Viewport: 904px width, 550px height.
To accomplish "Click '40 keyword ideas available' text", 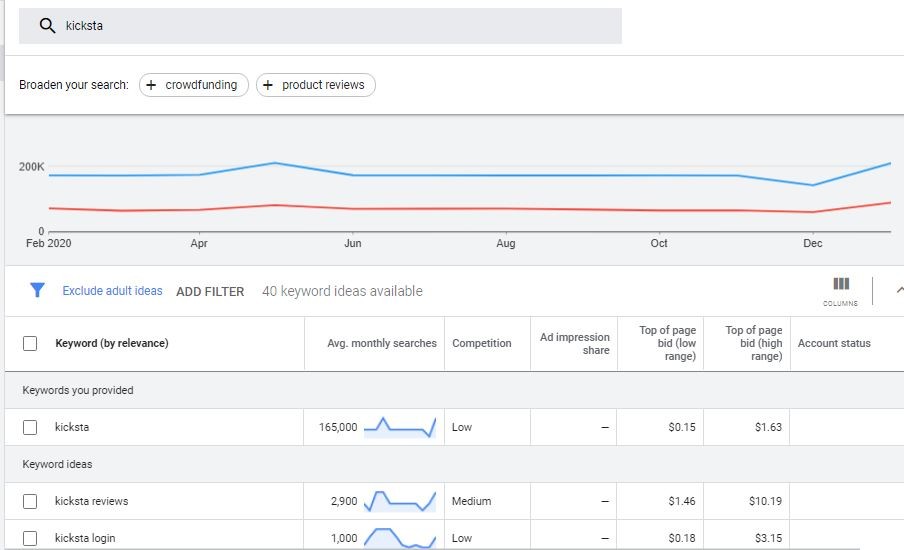I will coord(342,291).
